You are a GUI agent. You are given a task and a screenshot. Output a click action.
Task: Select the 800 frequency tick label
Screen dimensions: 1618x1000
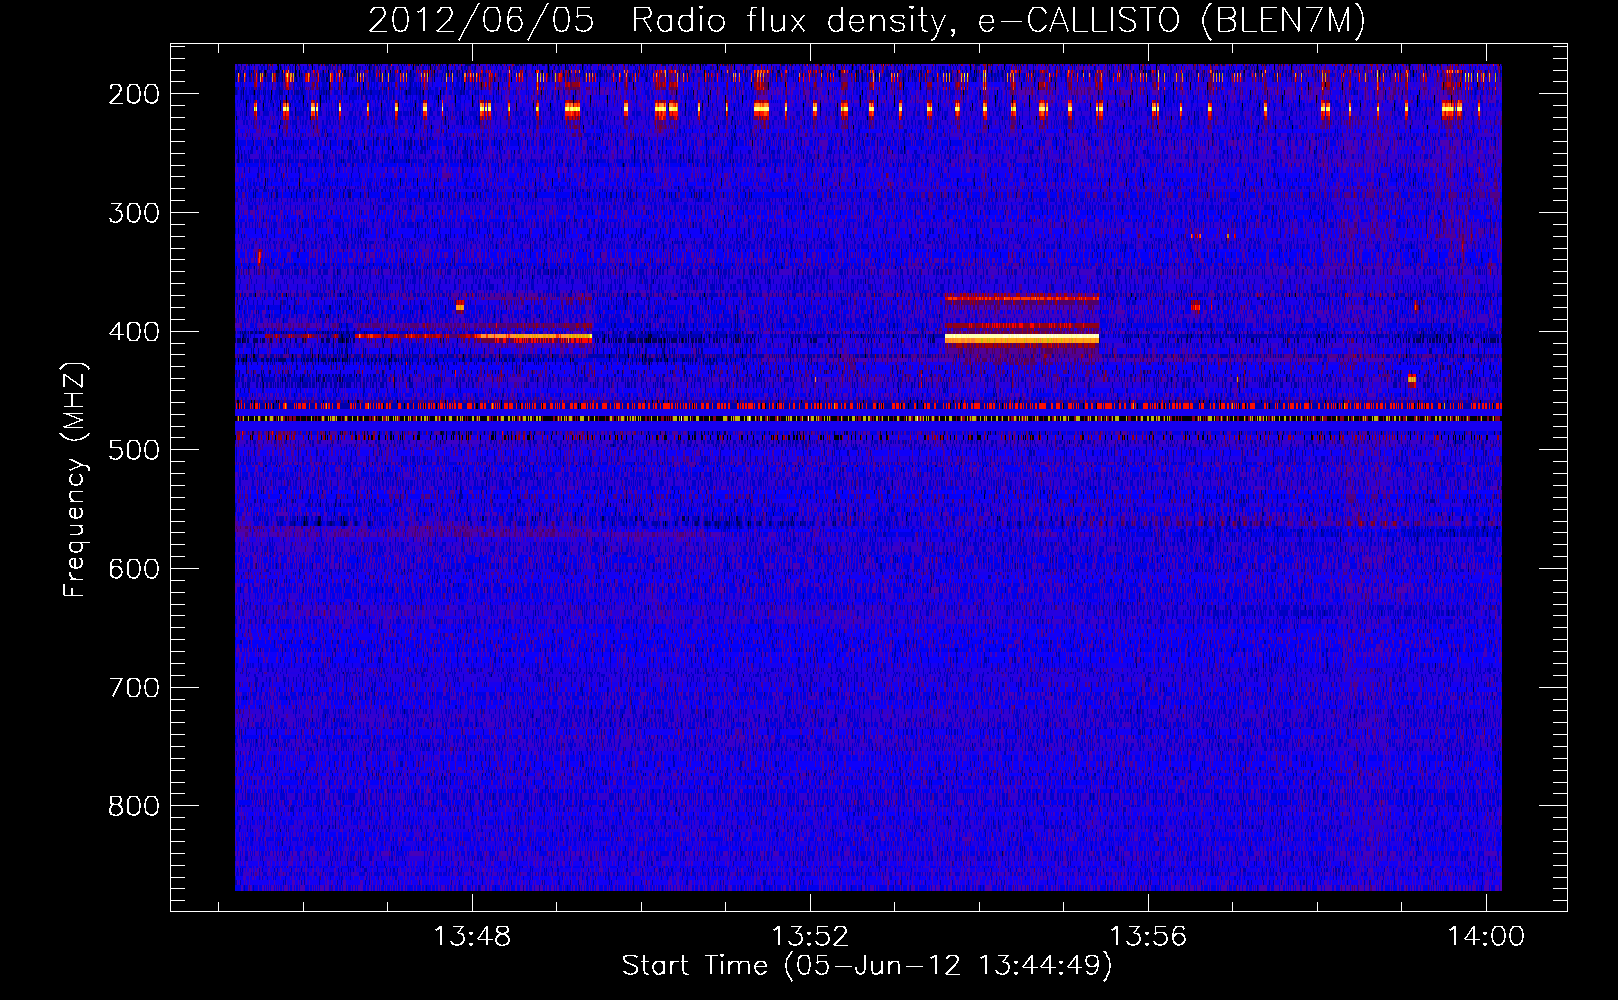[x=134, y=806]
